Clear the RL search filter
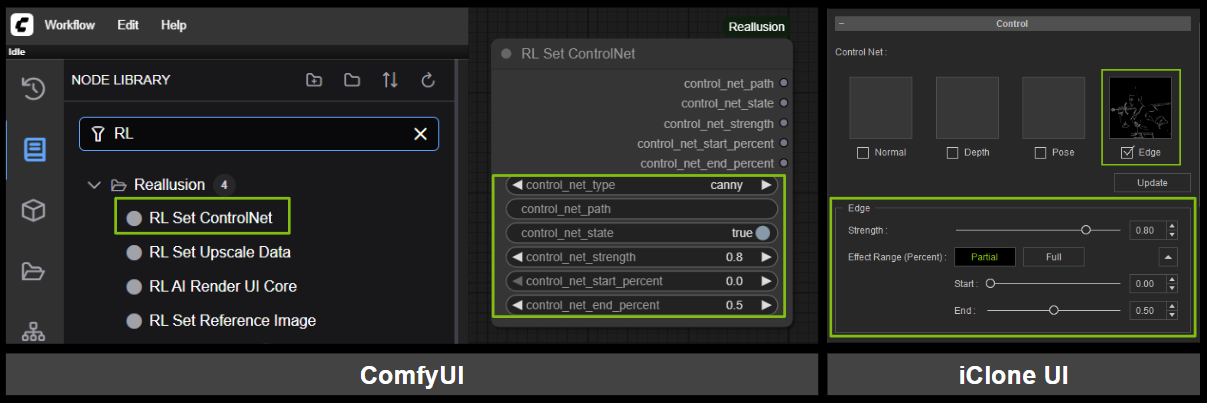 point(420,134)
